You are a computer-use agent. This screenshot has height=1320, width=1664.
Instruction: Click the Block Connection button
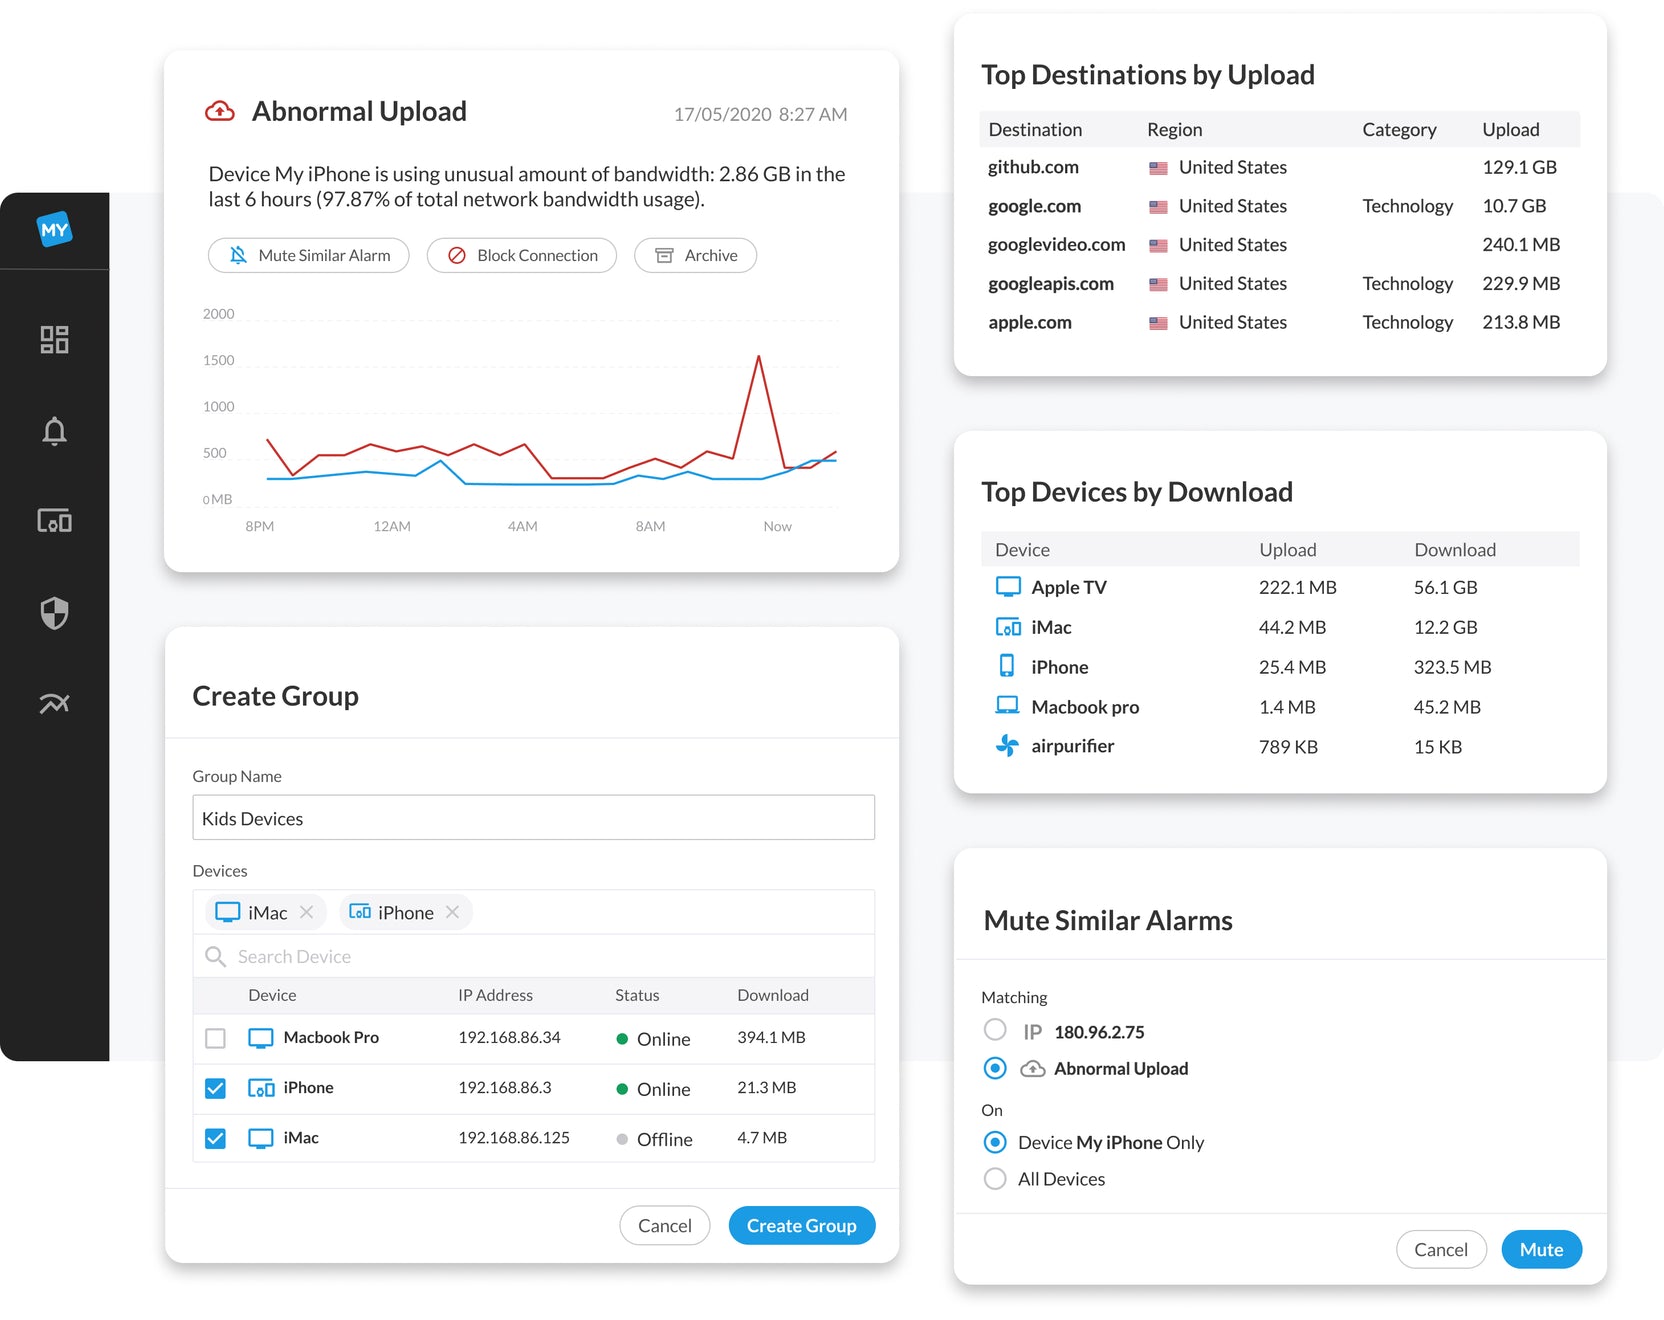click(x=522, y=256)
